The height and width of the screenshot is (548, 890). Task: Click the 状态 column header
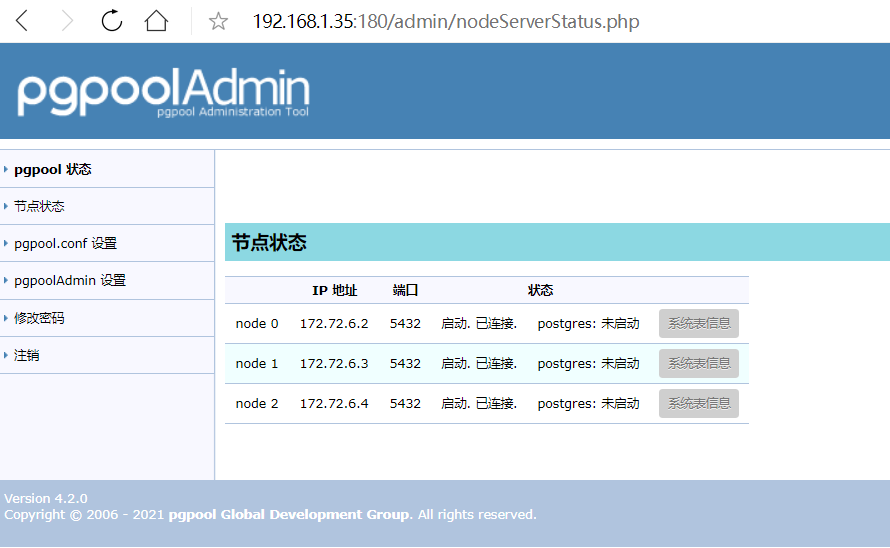point(540,290)
